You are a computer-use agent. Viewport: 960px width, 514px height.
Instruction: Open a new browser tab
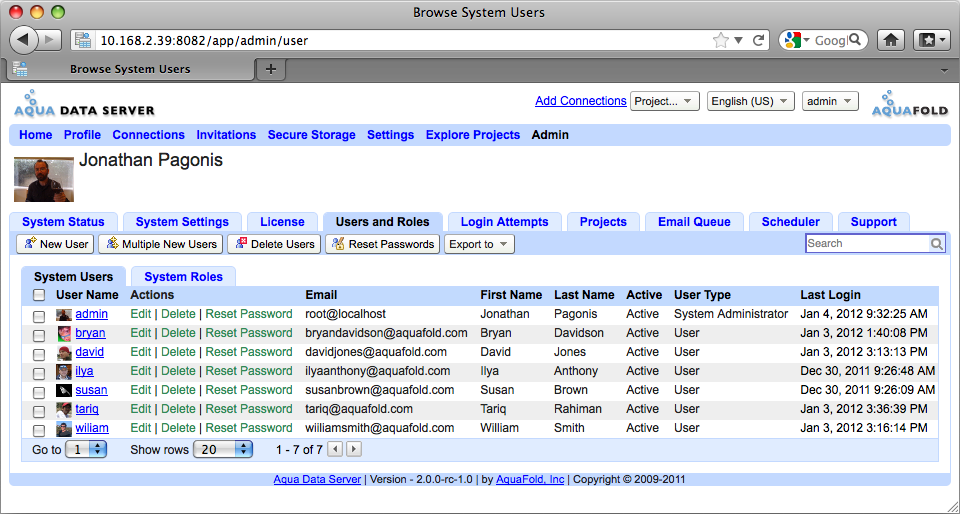click(270, 69)
